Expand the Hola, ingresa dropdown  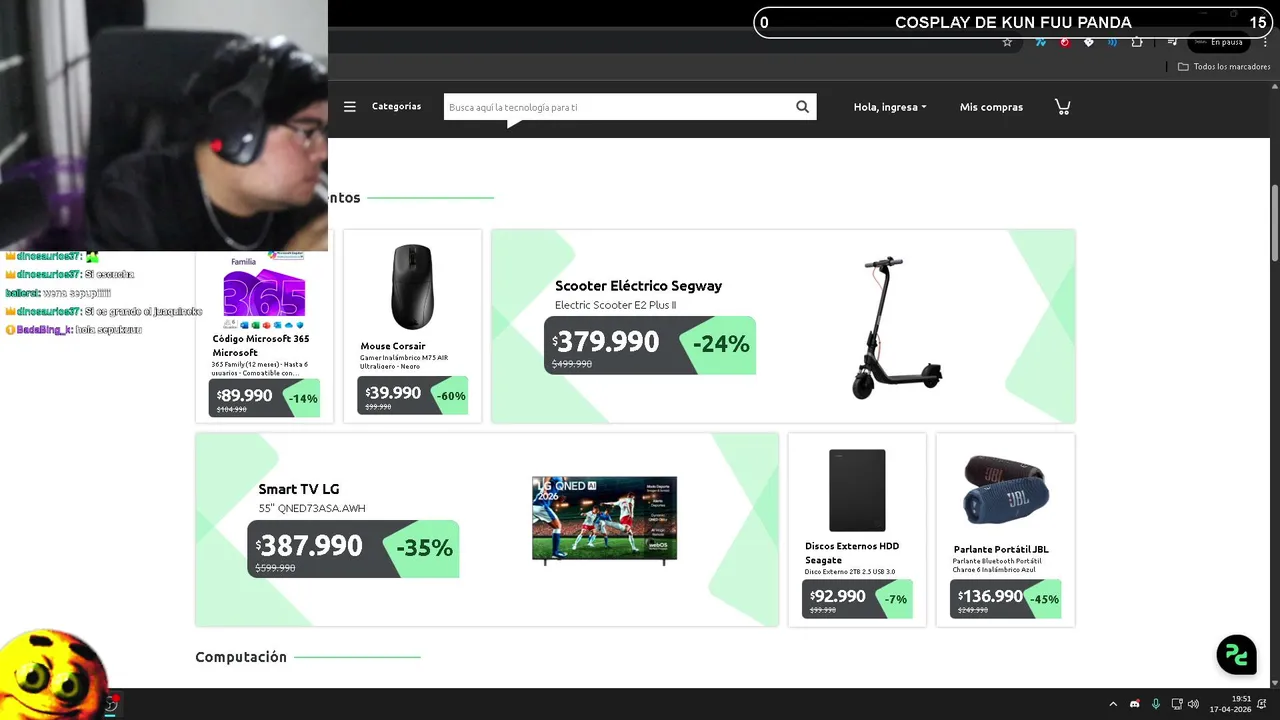coord(890,107)
